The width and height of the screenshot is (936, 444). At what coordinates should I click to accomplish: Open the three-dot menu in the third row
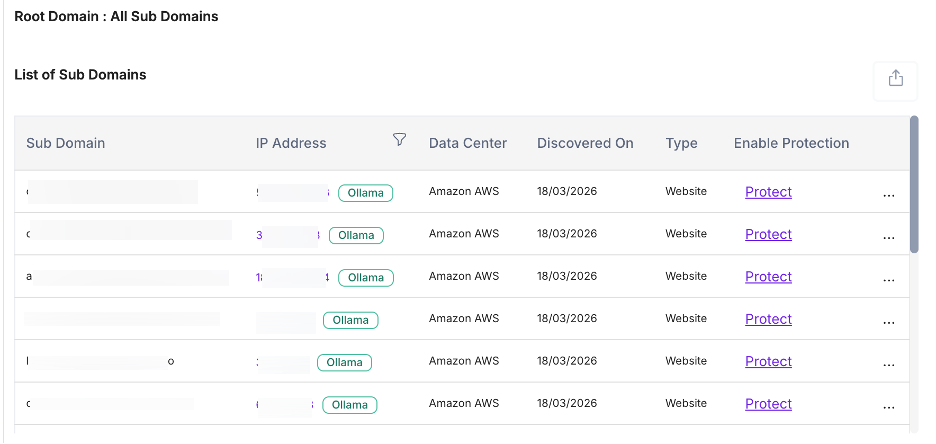pyautogui.click(x=888, y=280)
